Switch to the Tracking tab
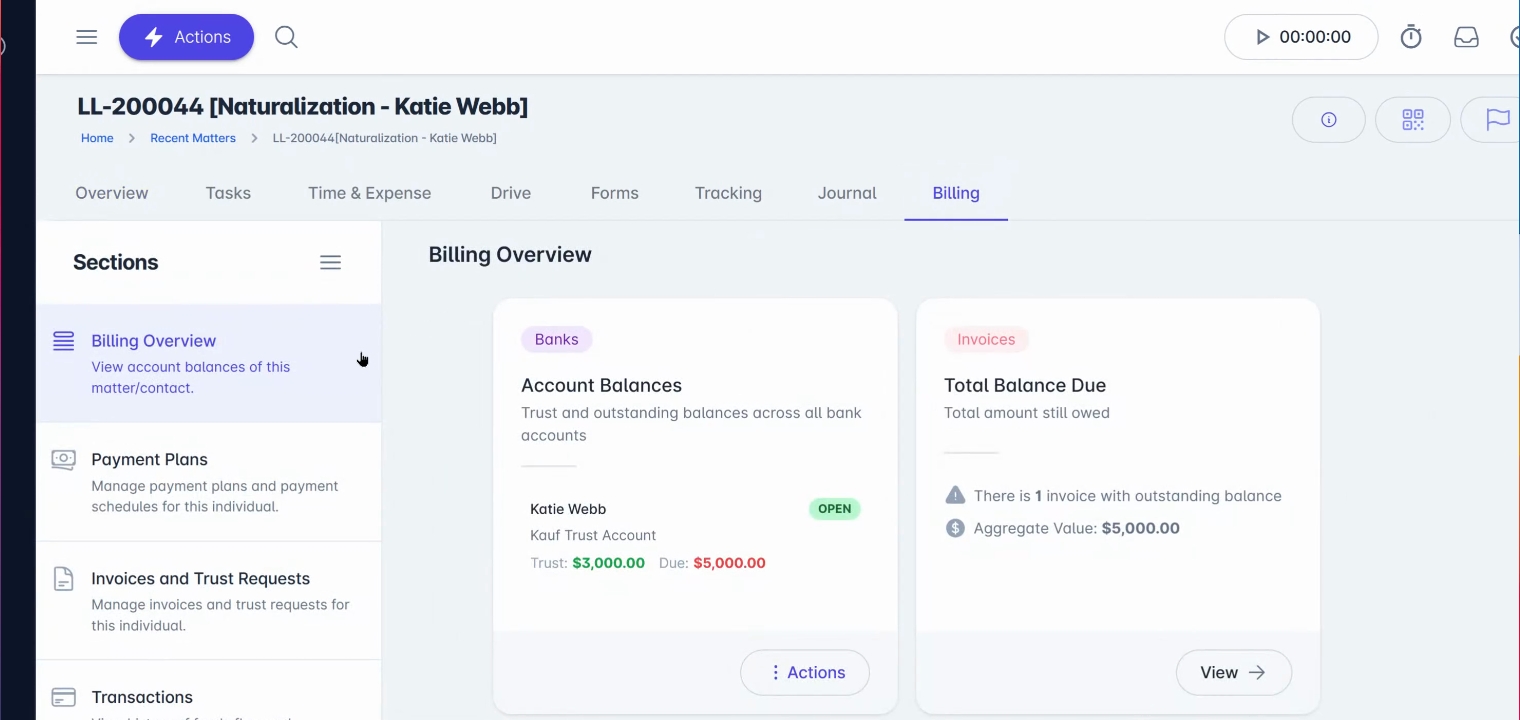Image resolution: width=1520 pixels, height=720 pixels. click(x=728, y=193)
